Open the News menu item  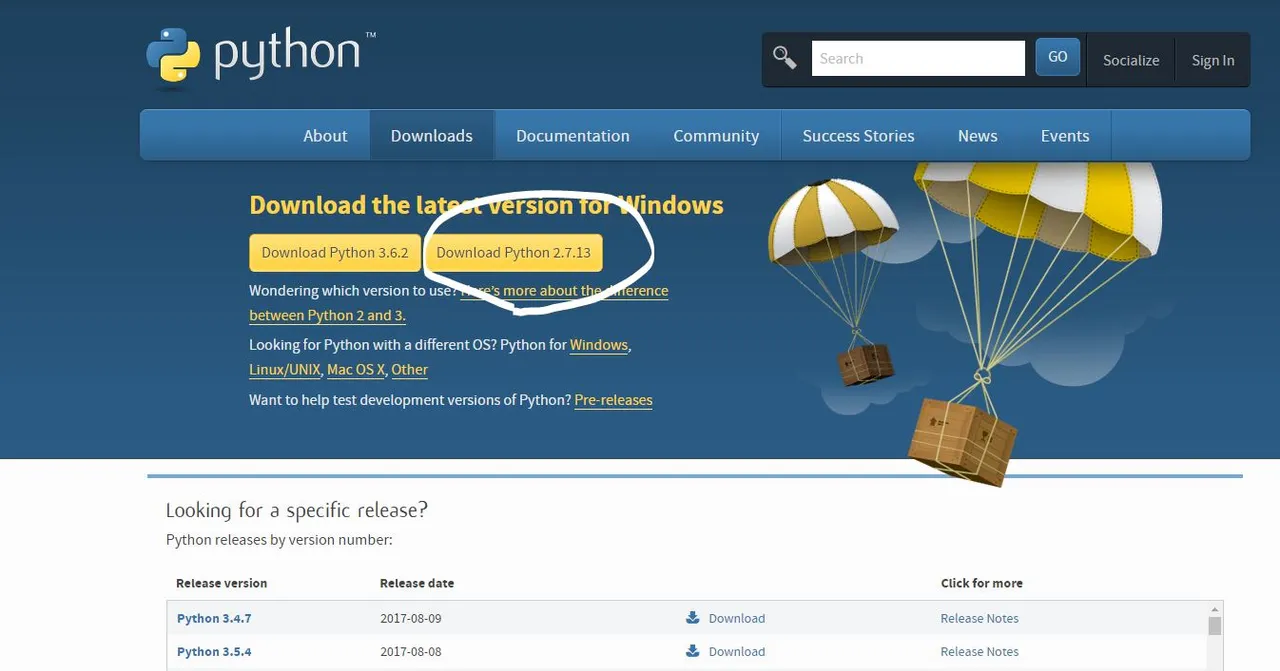pyautogui.click(x=977, y=136)
